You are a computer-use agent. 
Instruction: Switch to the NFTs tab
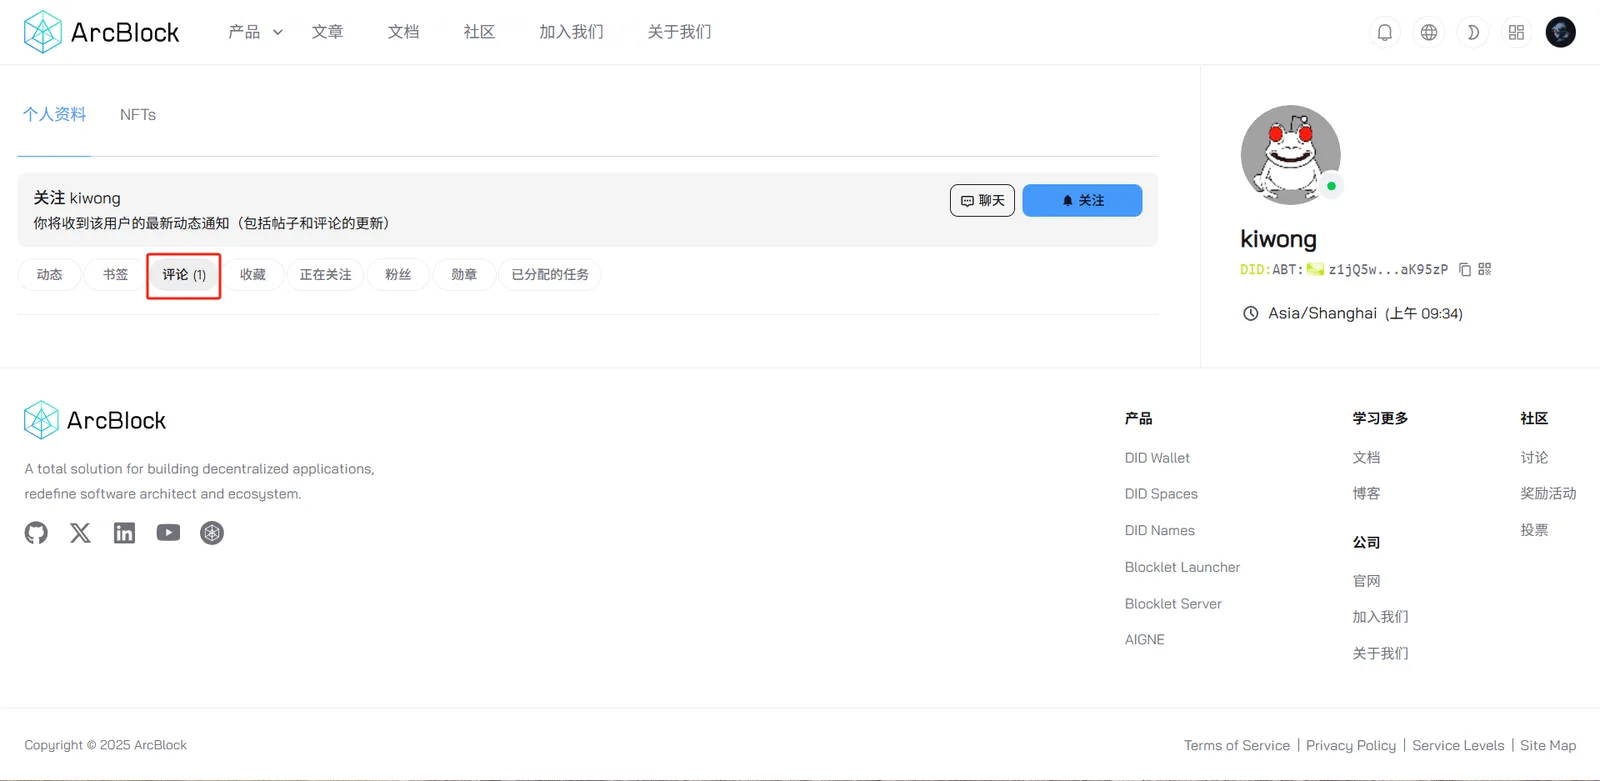138,115
